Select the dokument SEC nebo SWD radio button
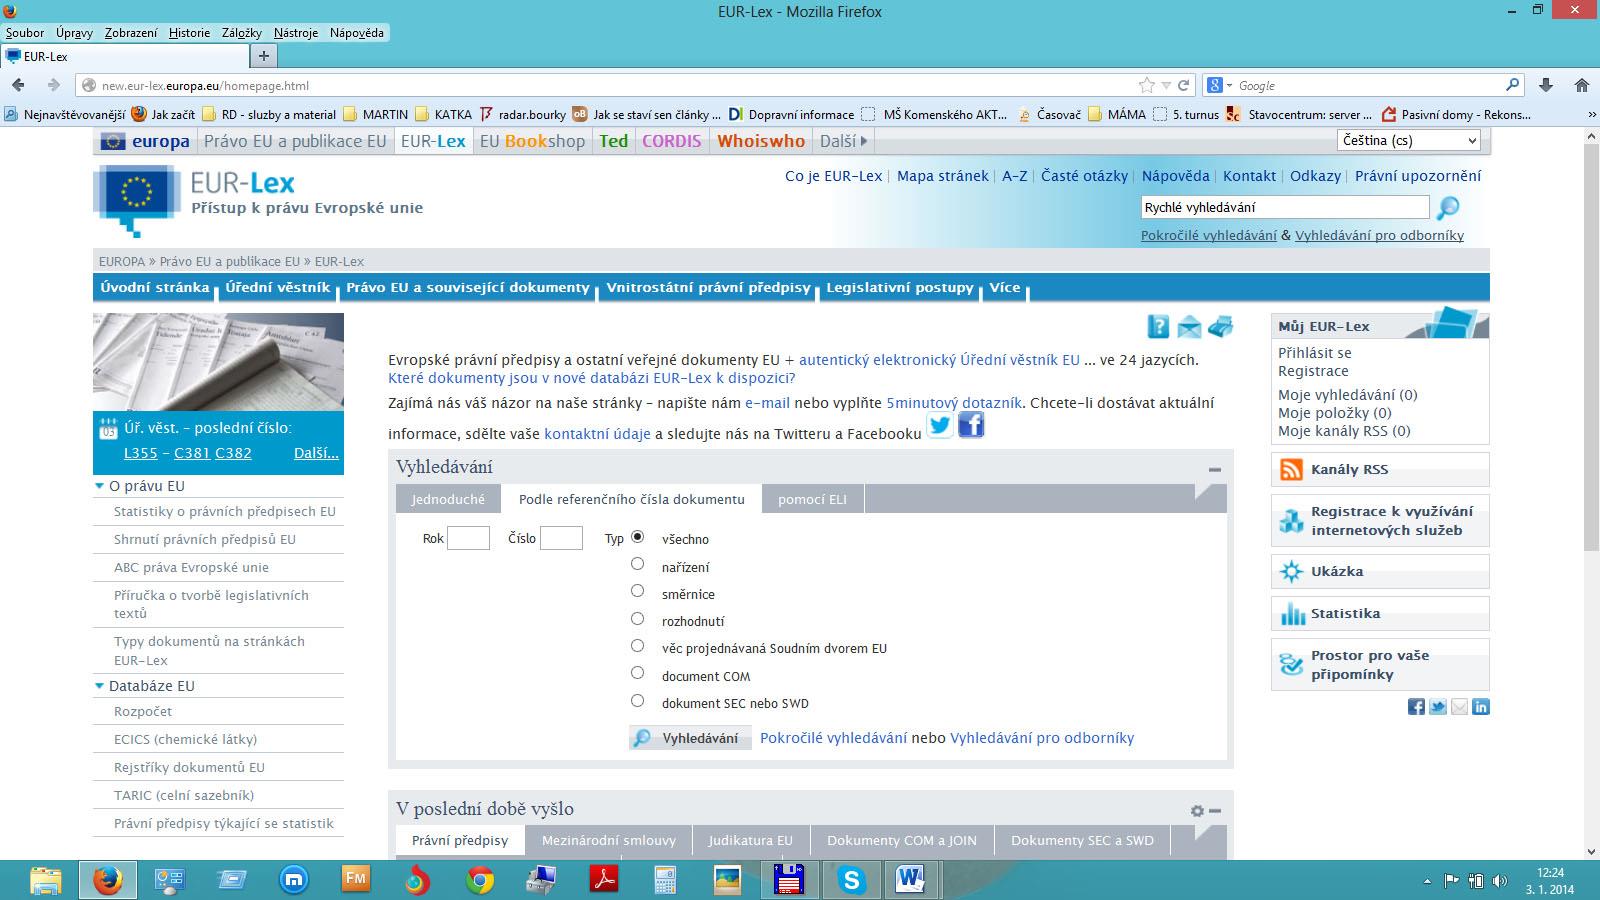Image resolution: width=1600 pixels, height=900 pixels. pos(637,701)
